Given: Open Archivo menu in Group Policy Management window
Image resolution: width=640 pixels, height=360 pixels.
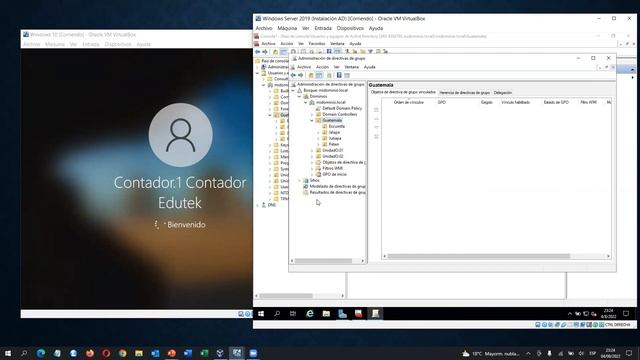Looking at the screenshot, I should (x=304, y=67).
